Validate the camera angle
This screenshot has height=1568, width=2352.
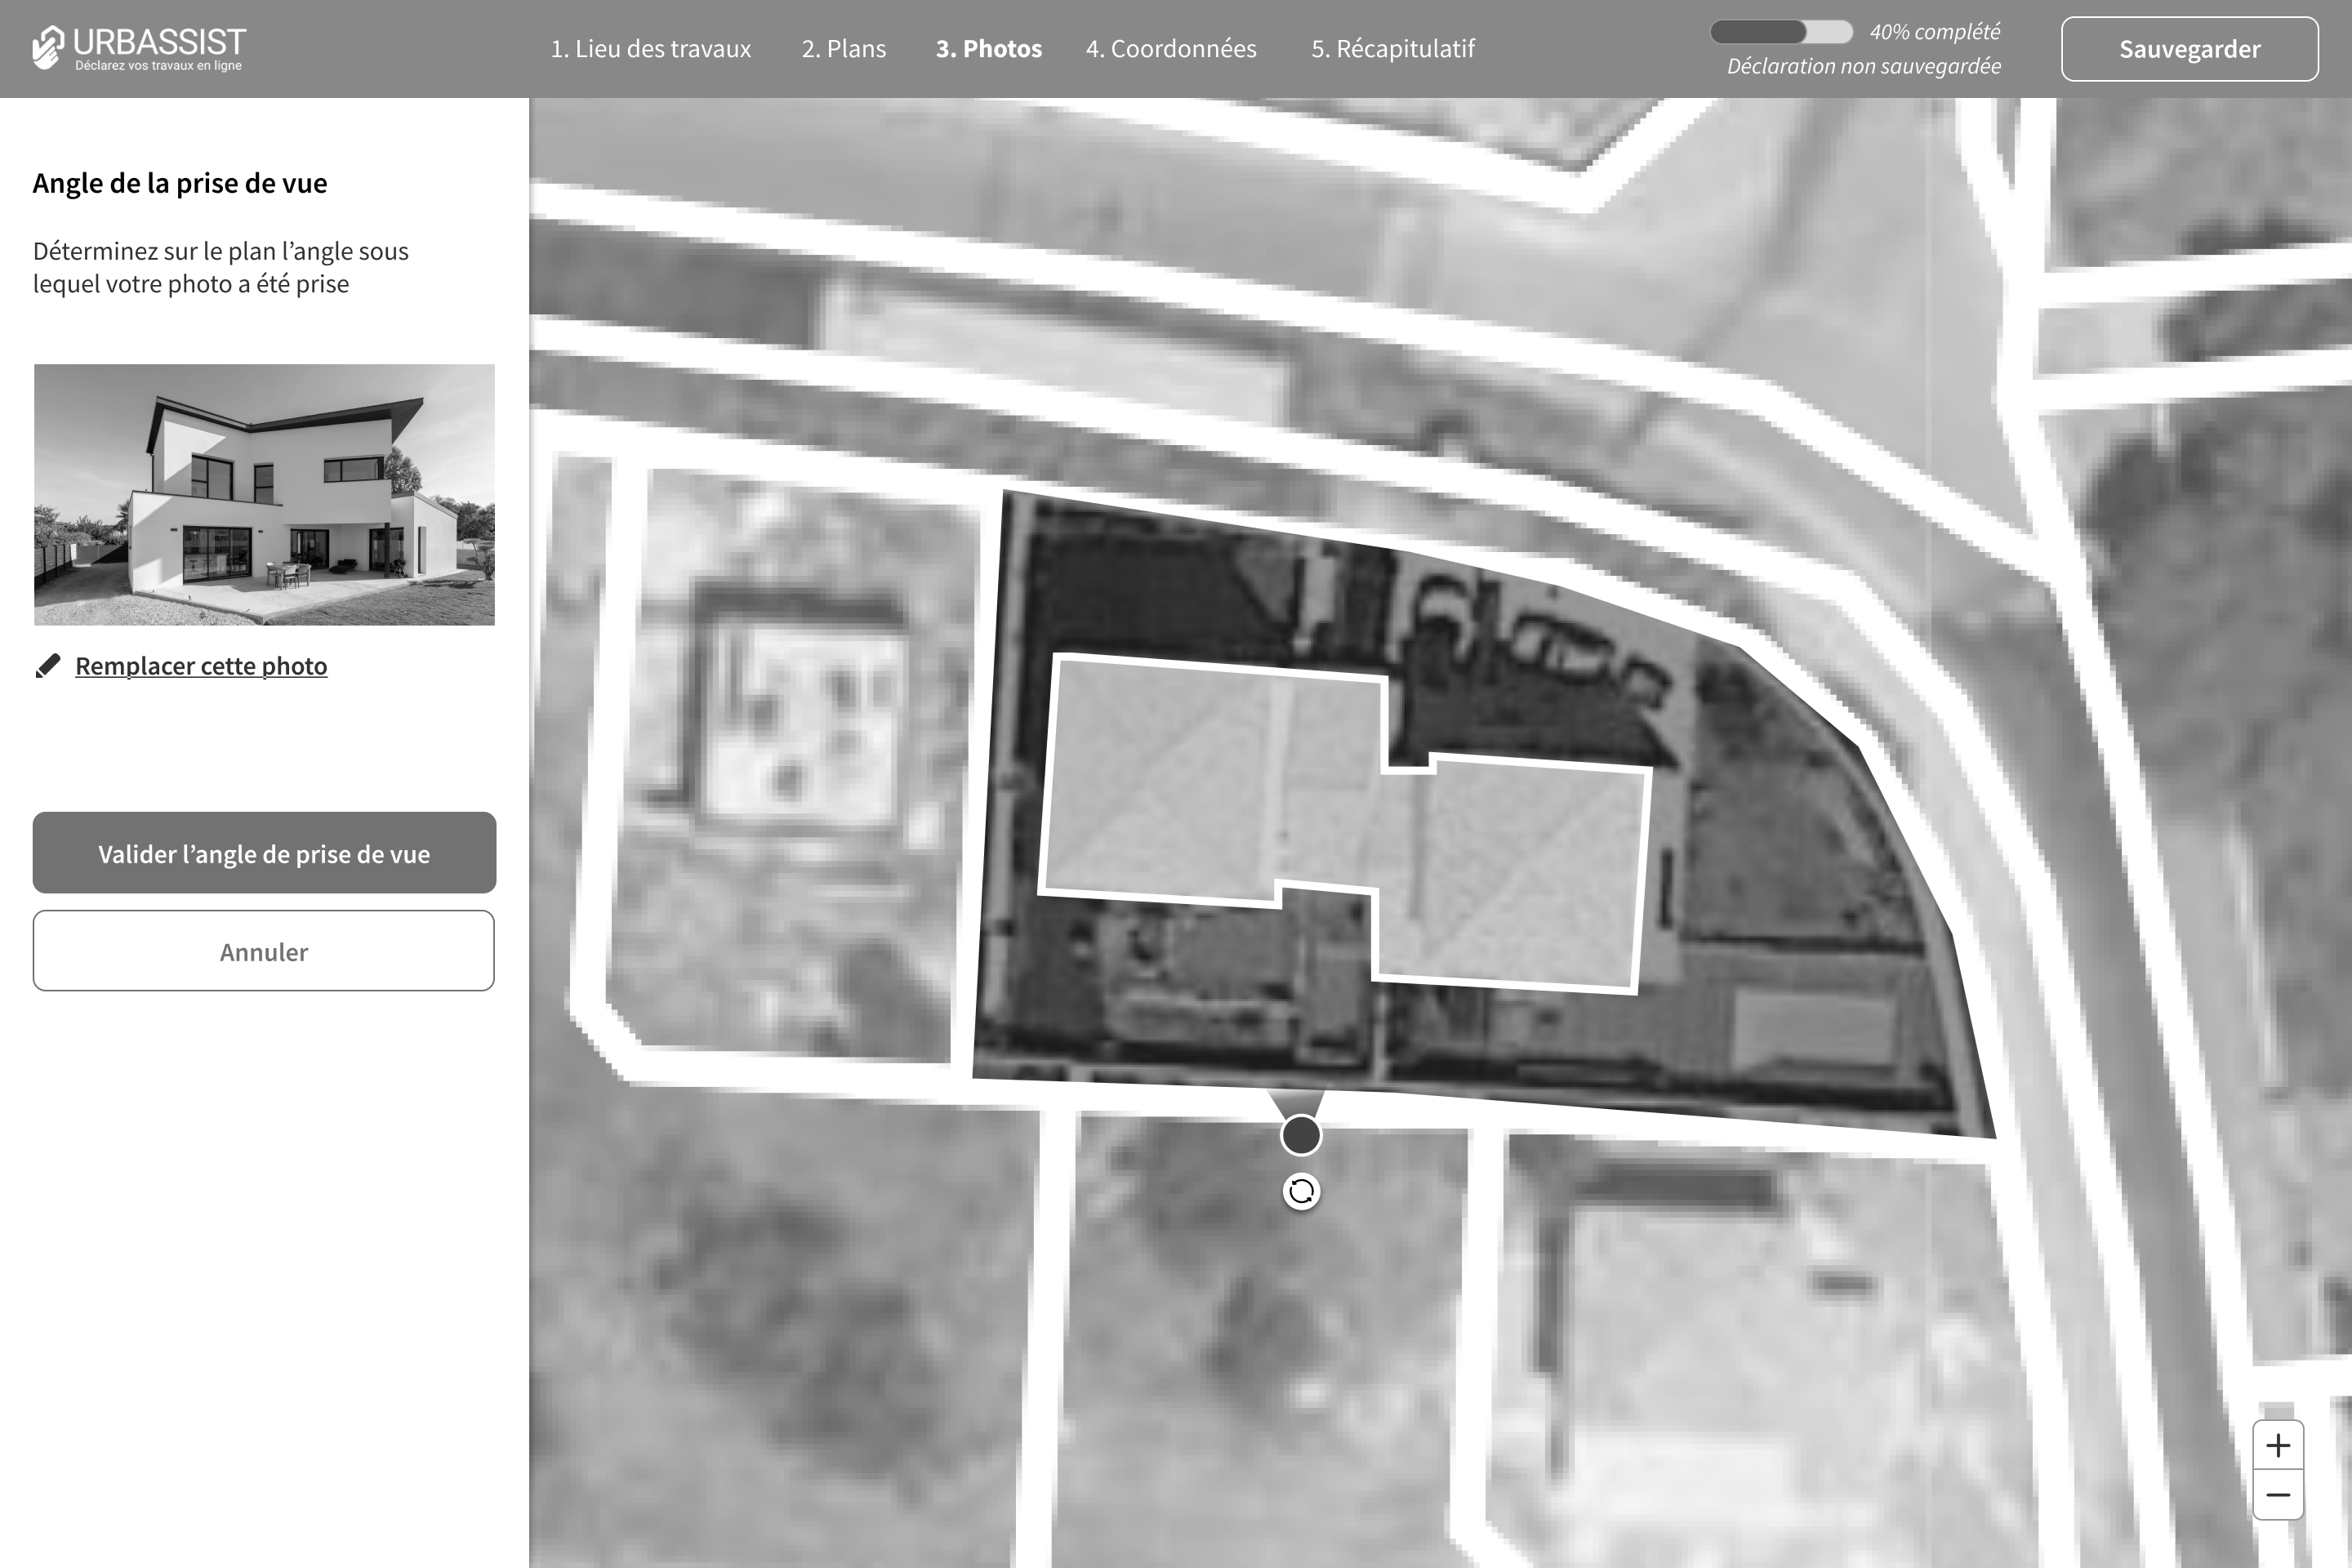tap(264, 853)
